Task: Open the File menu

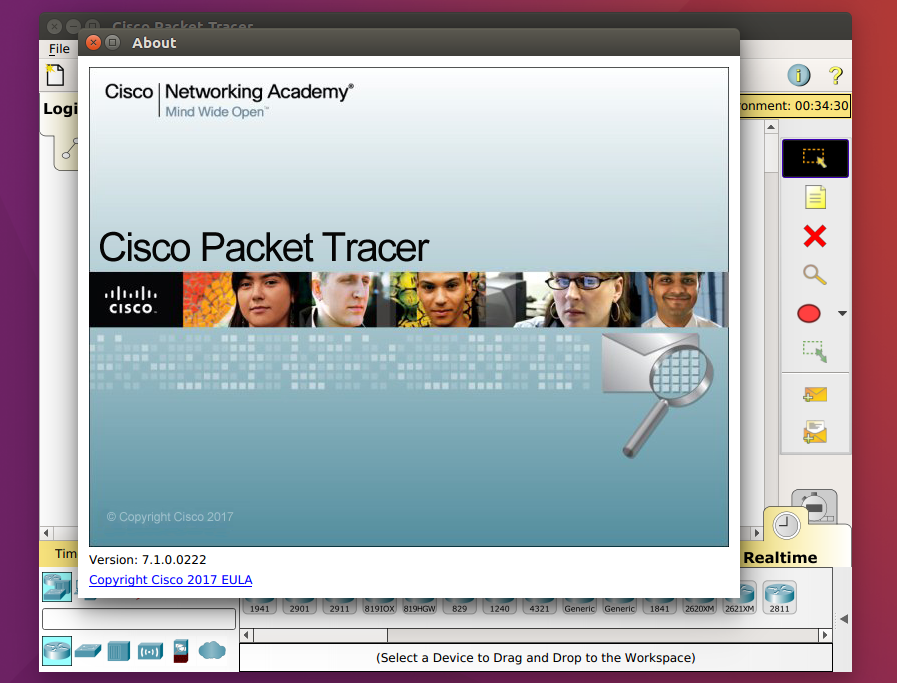Action: (59, 49)
